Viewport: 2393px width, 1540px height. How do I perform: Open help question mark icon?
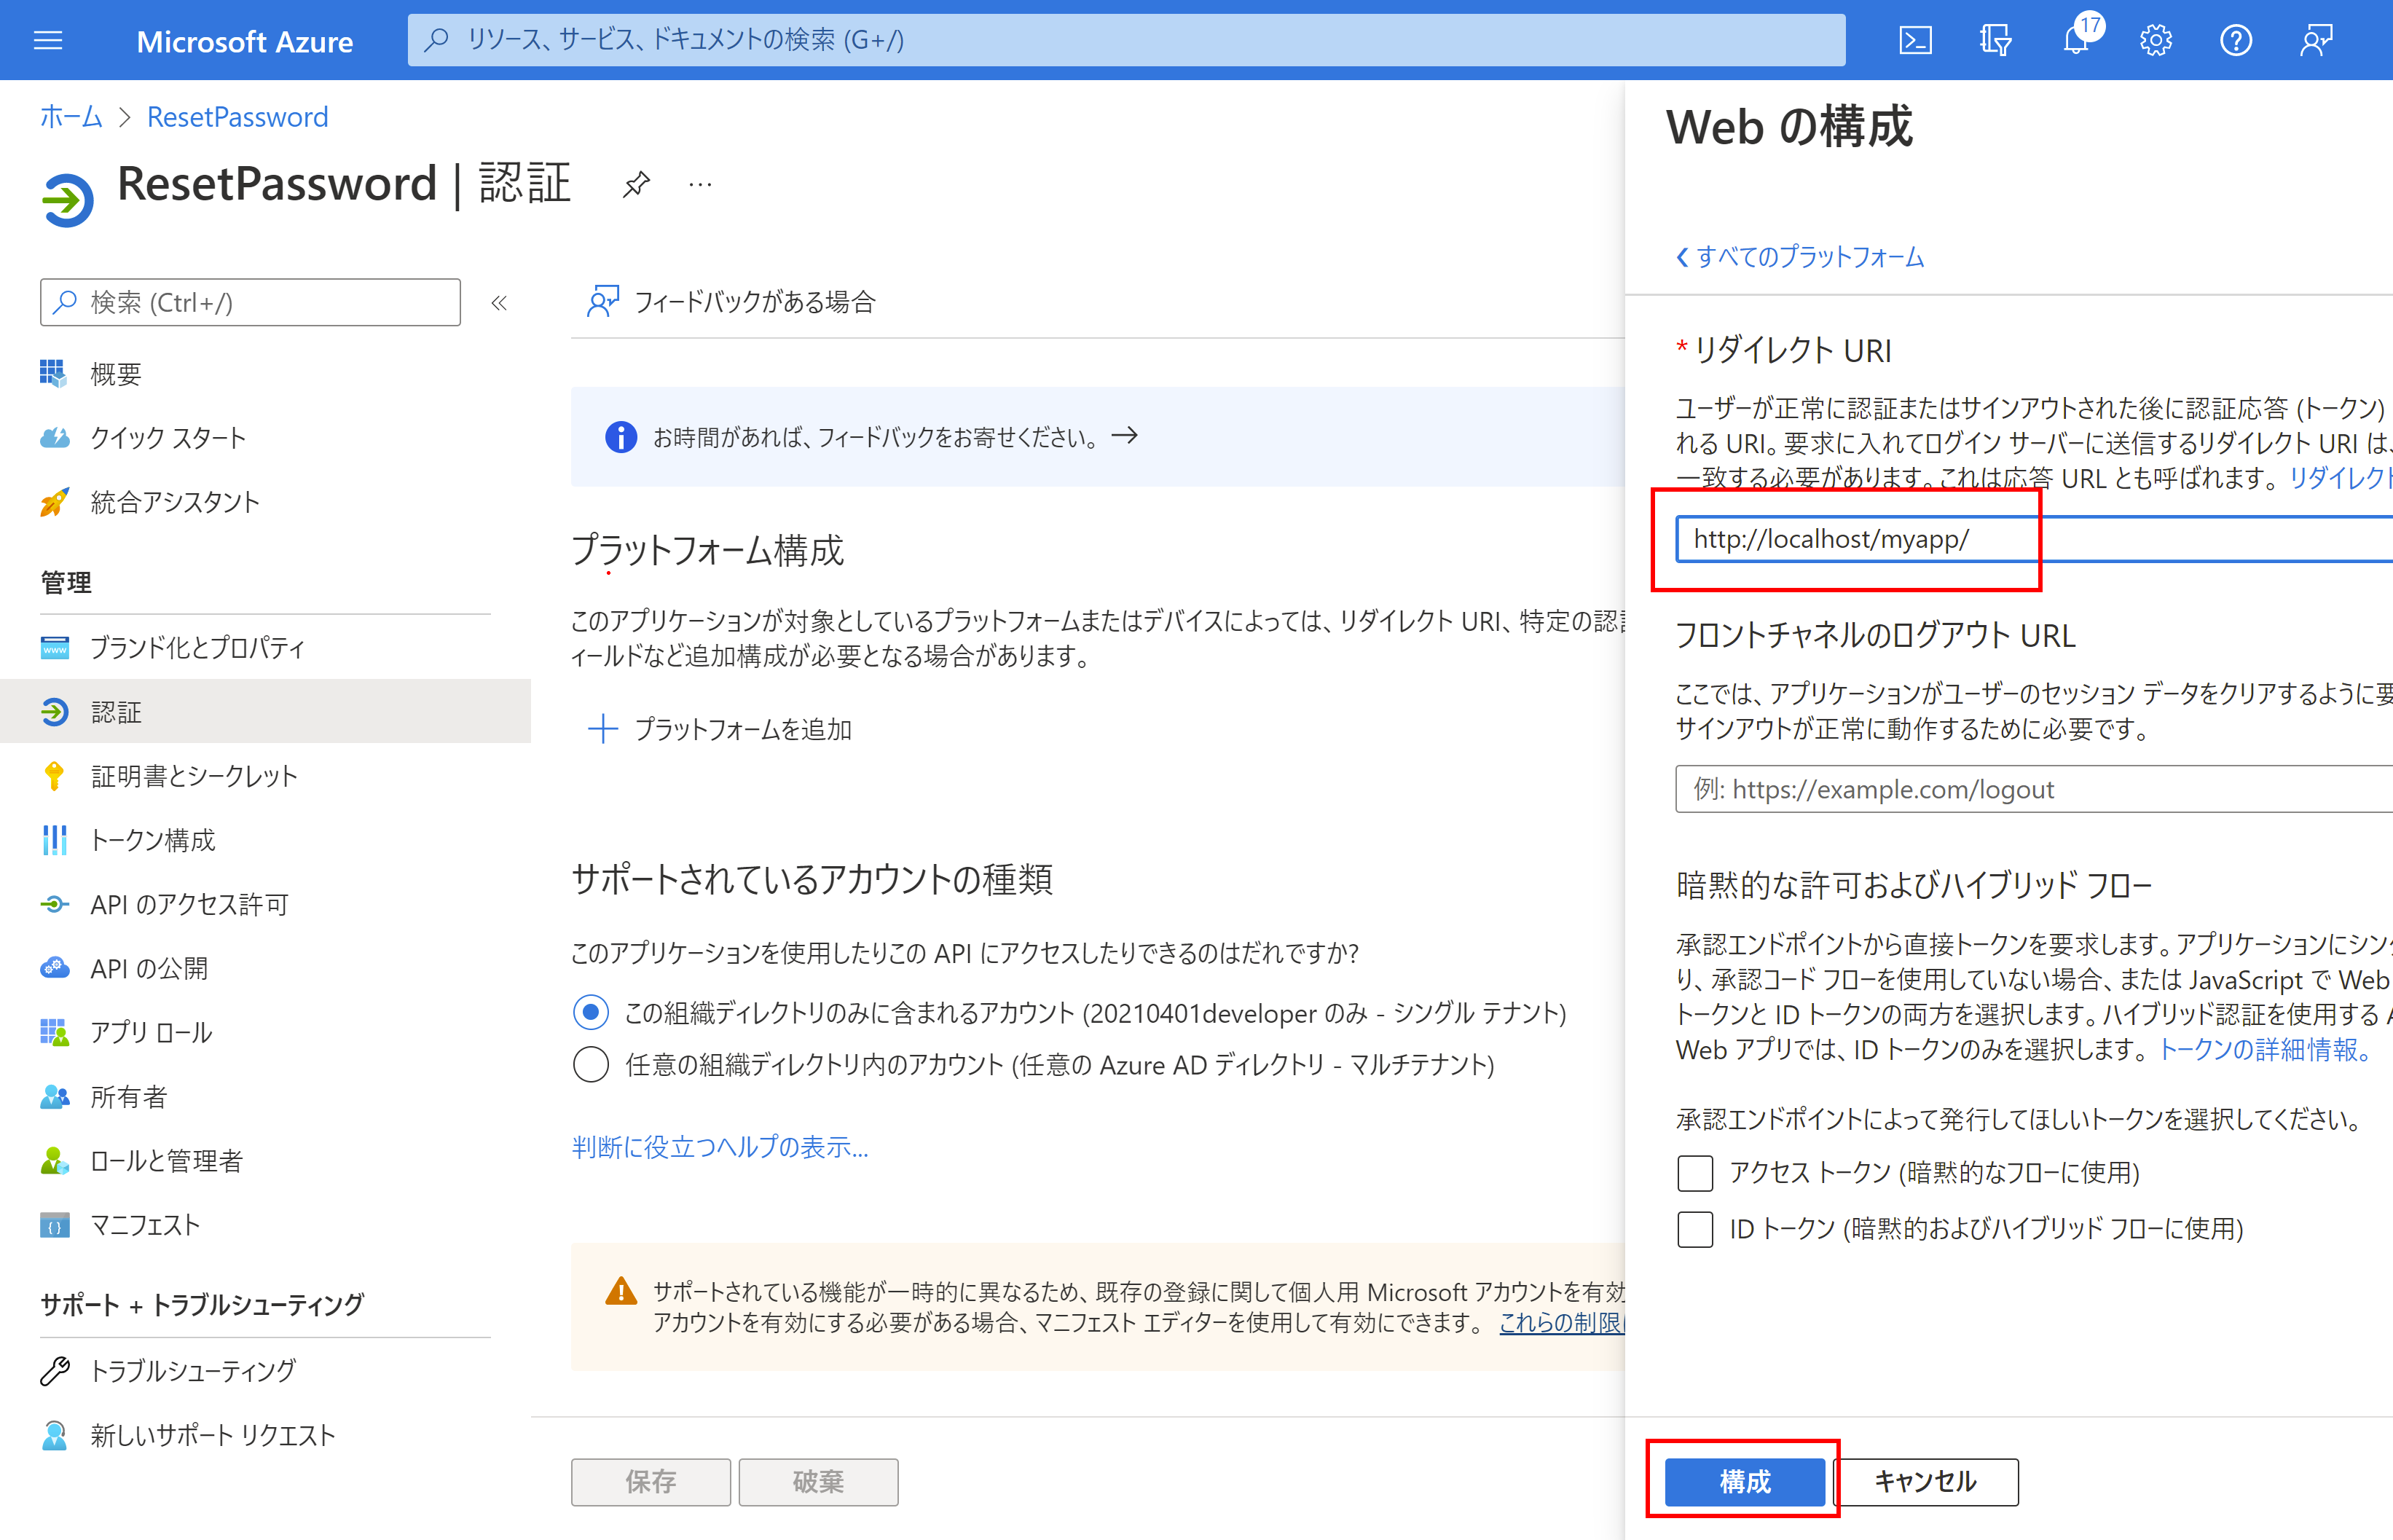click(x=2236, y=41)
